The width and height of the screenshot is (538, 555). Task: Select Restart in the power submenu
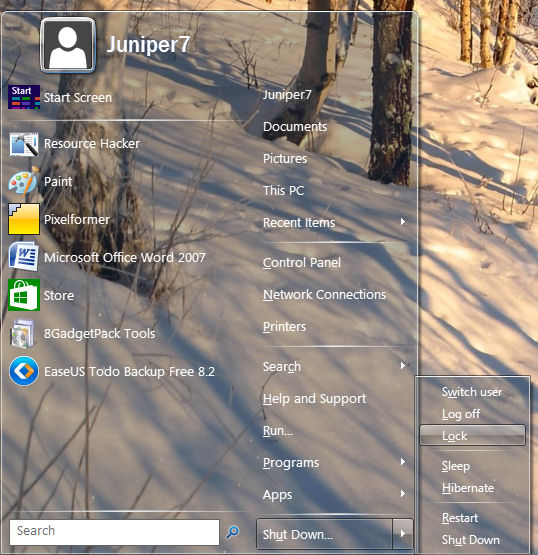click(x=460, y=518)
